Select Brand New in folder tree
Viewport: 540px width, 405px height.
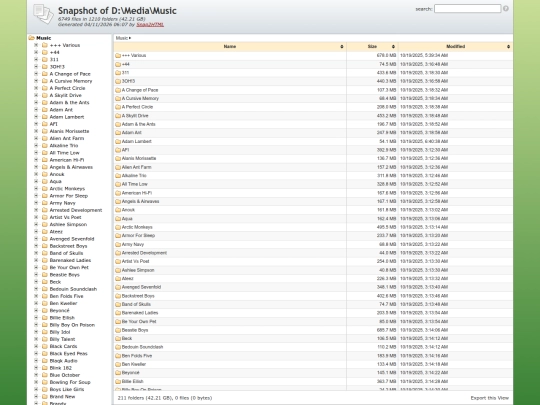coord(62,397)
